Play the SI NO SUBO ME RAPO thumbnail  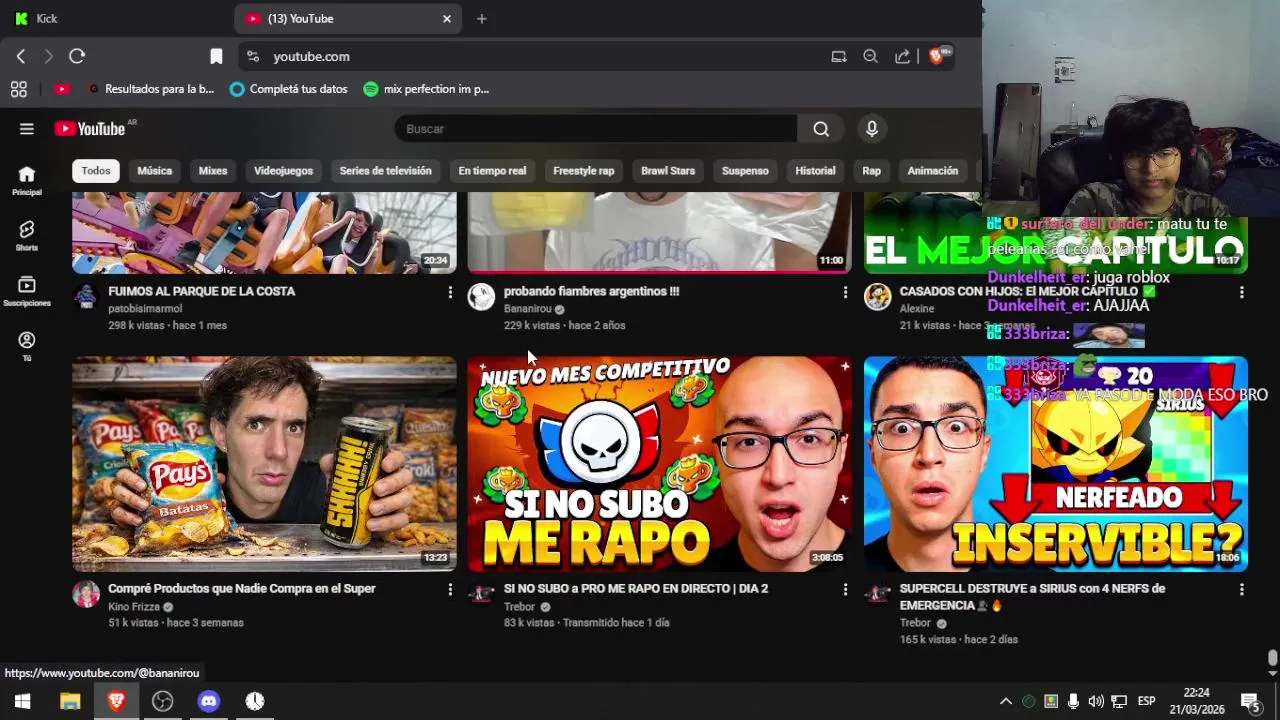click(x=660, y=464)
